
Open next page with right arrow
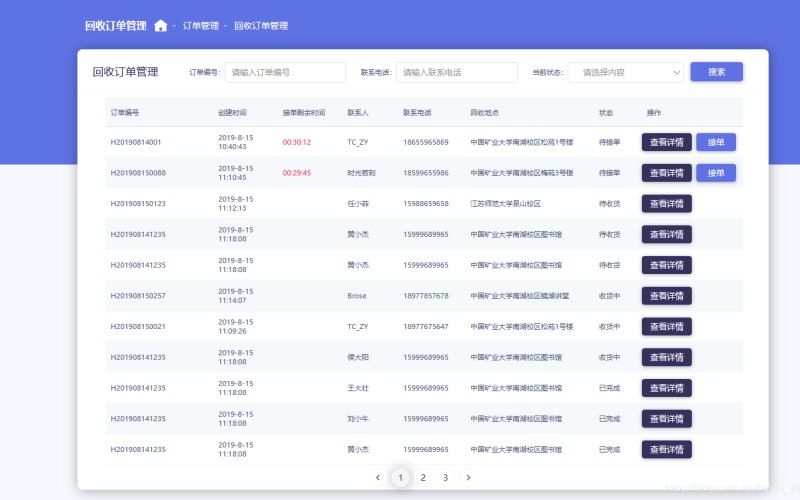pos(468,478)
